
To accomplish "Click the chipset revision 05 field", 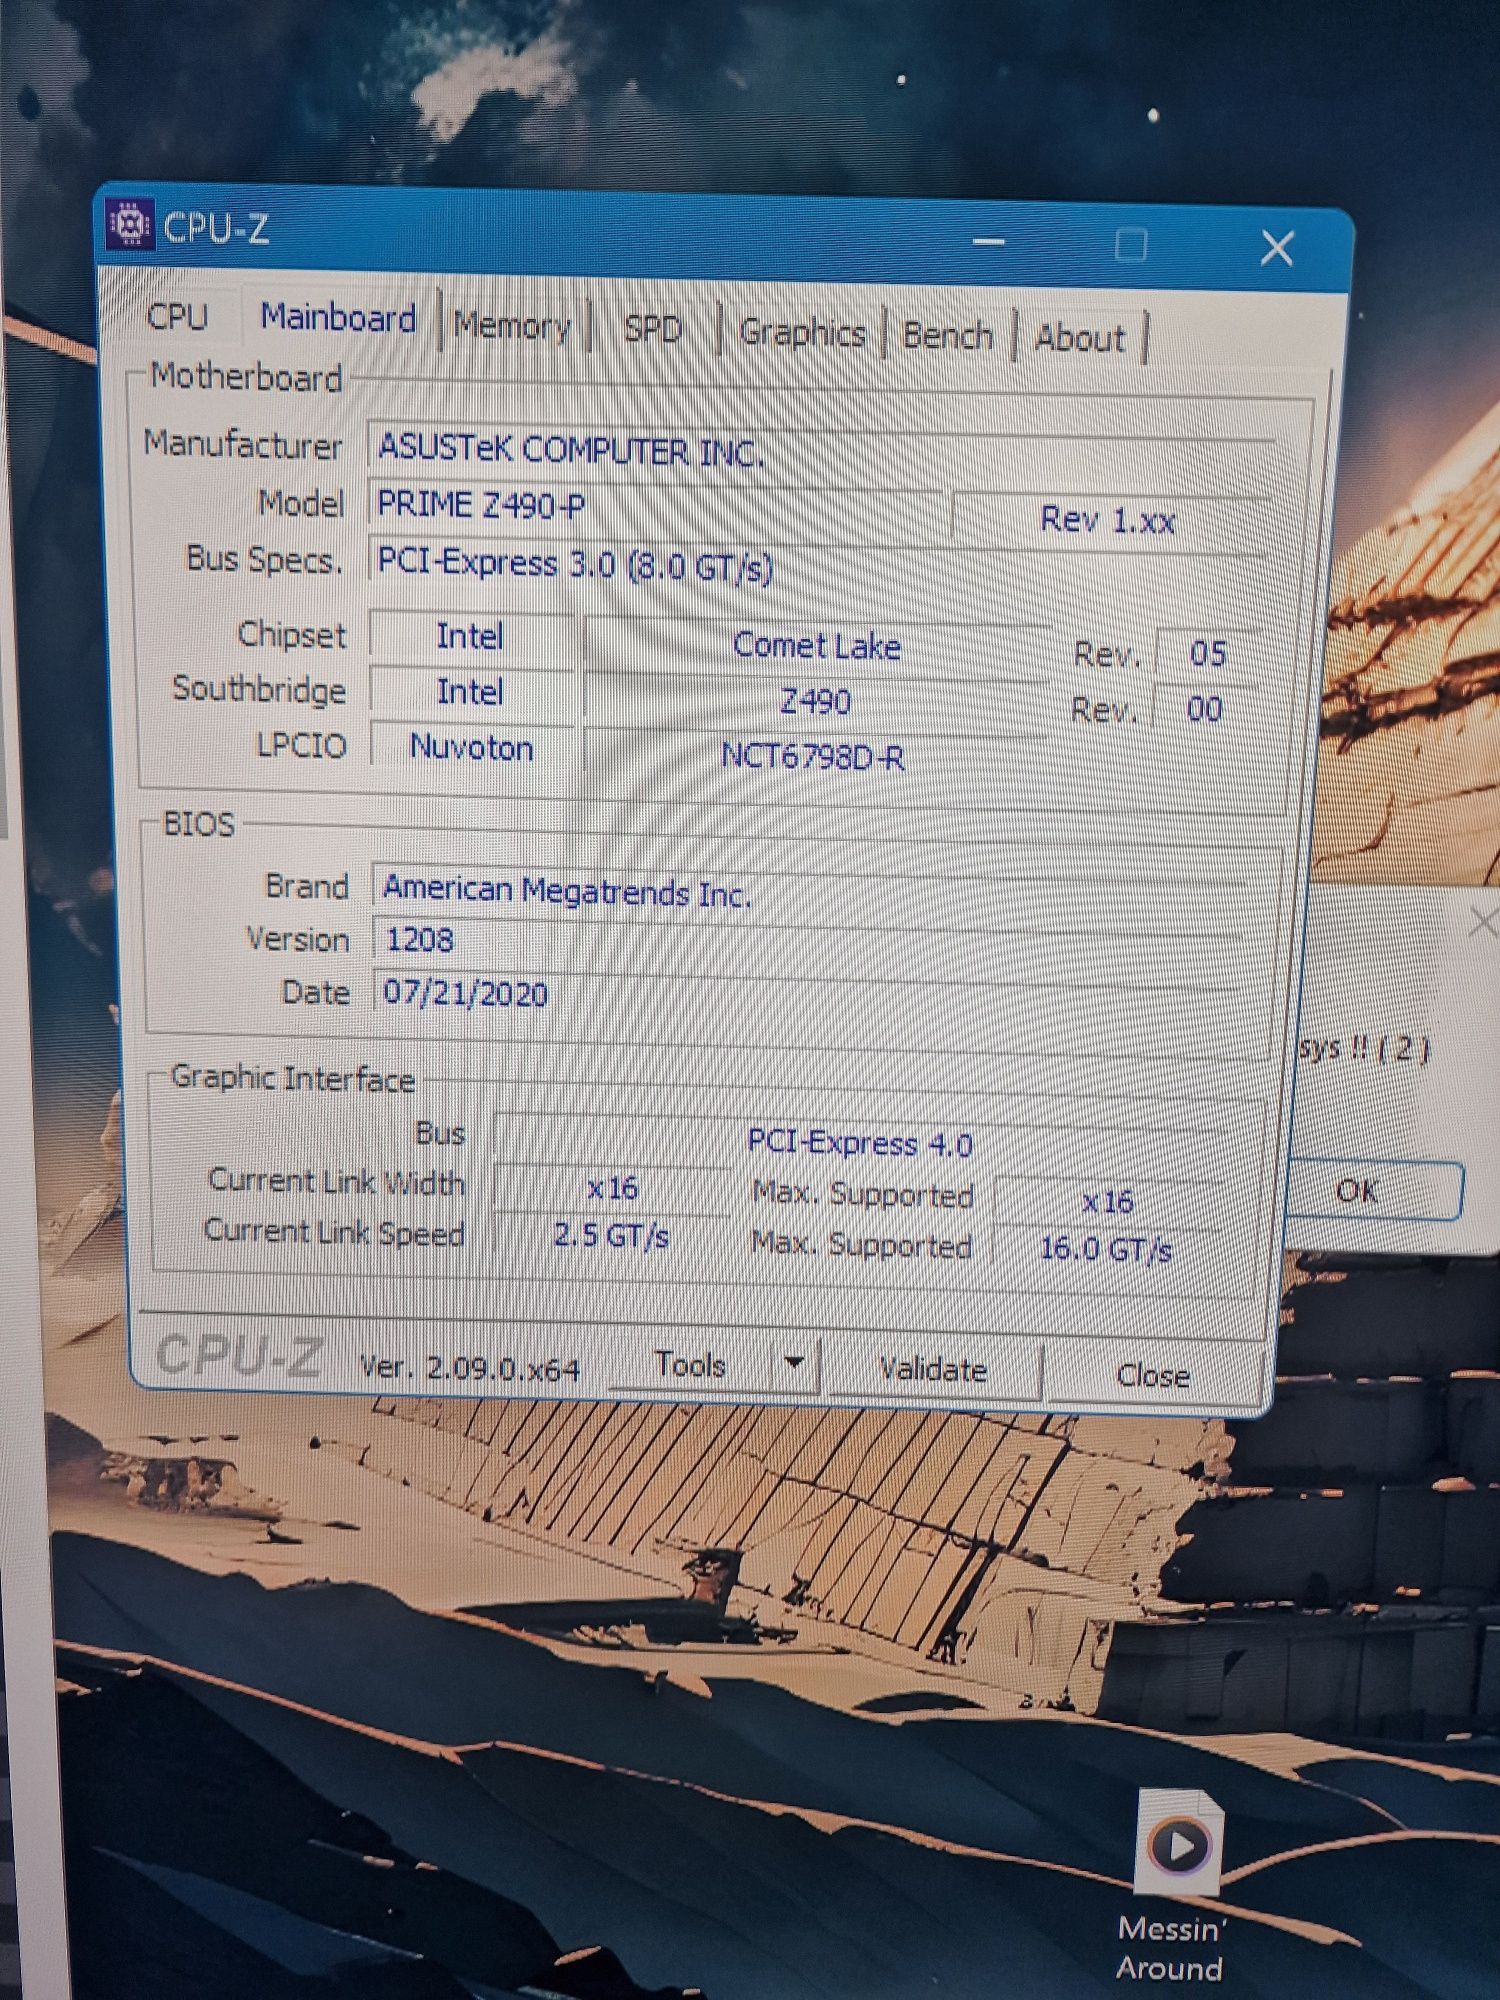I will 1207,653.
